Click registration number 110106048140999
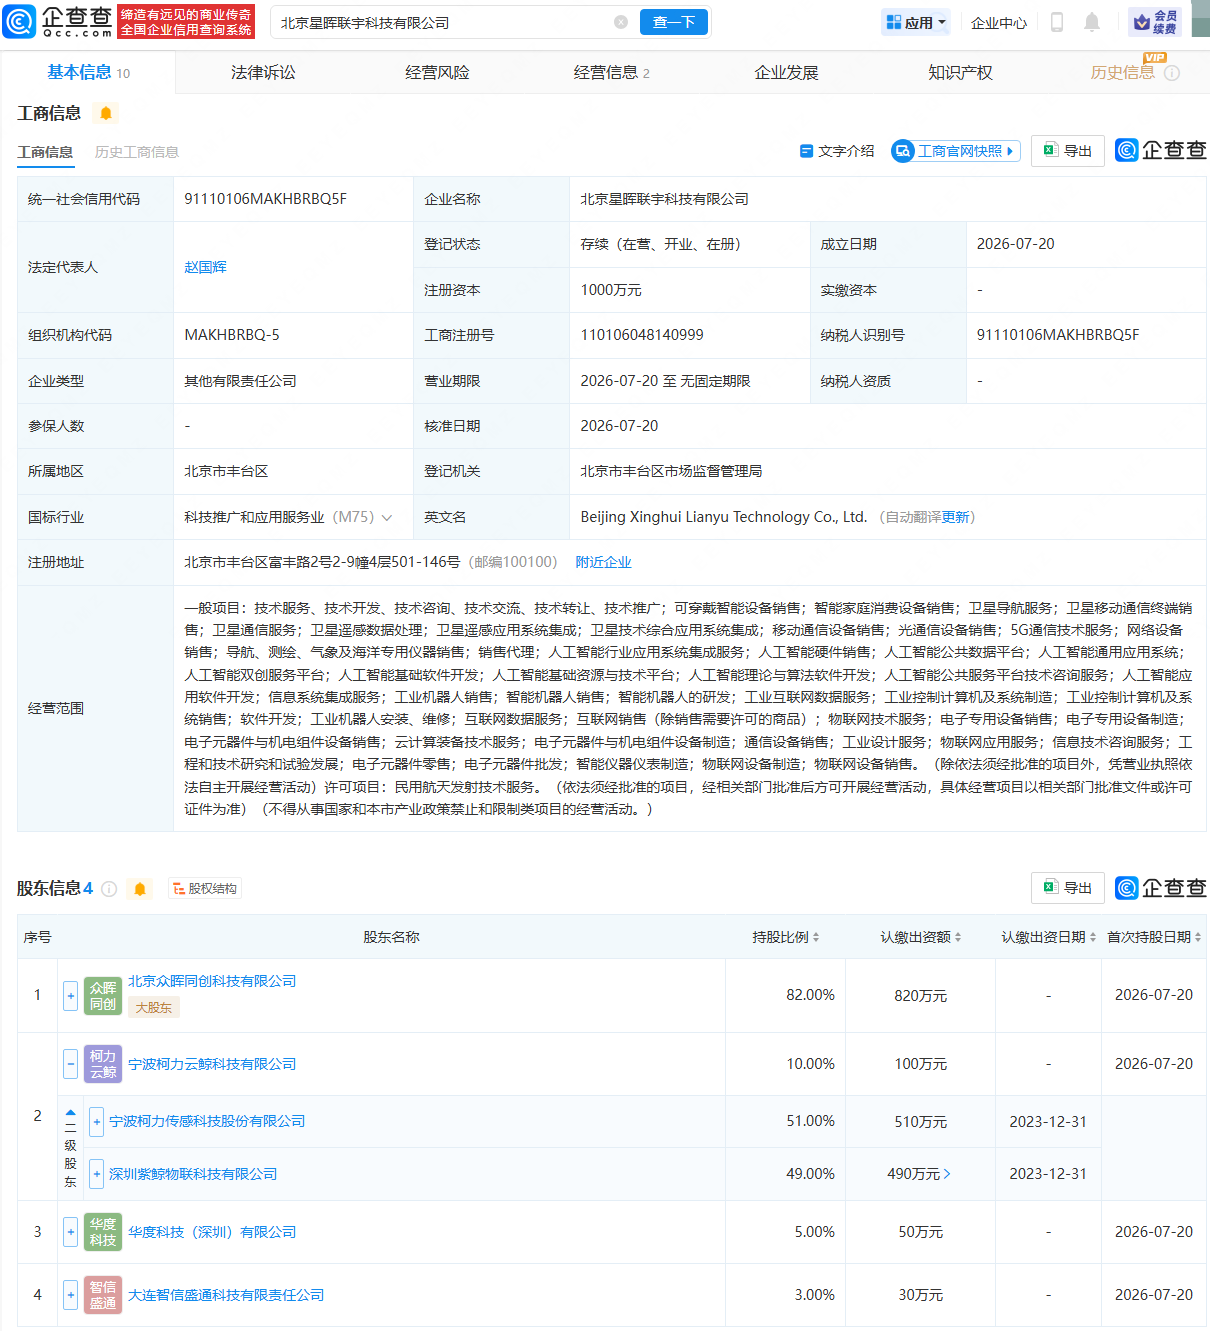 coord(642,335)
